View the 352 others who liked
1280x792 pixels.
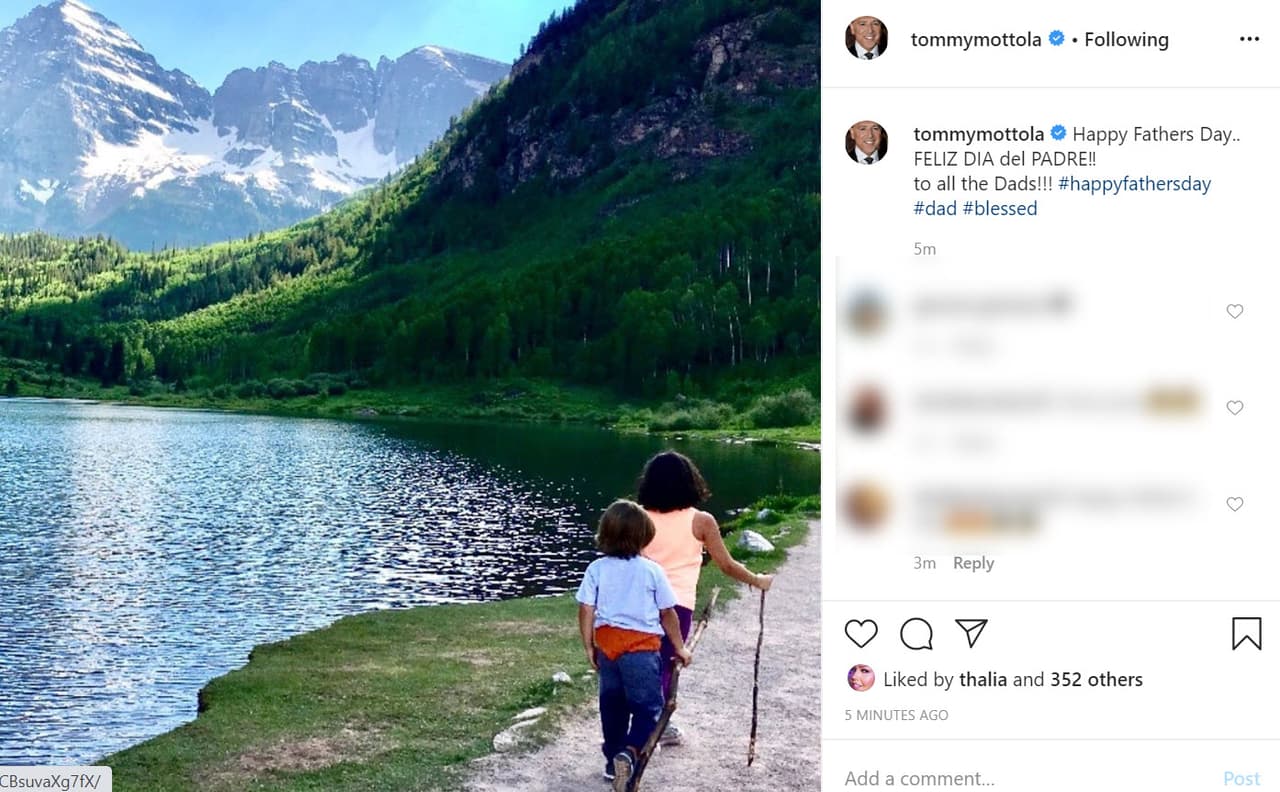click(1096, 680)
